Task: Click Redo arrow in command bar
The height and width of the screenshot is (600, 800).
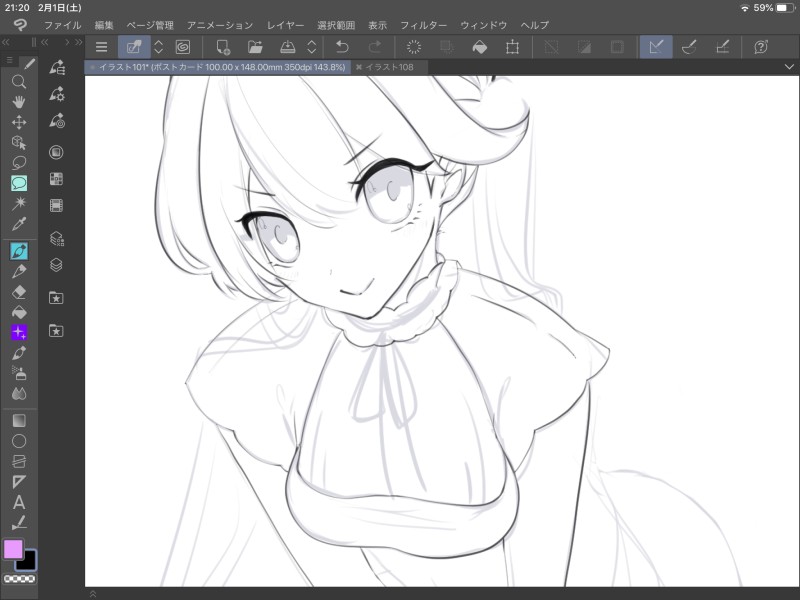Action: coord(375,47)
